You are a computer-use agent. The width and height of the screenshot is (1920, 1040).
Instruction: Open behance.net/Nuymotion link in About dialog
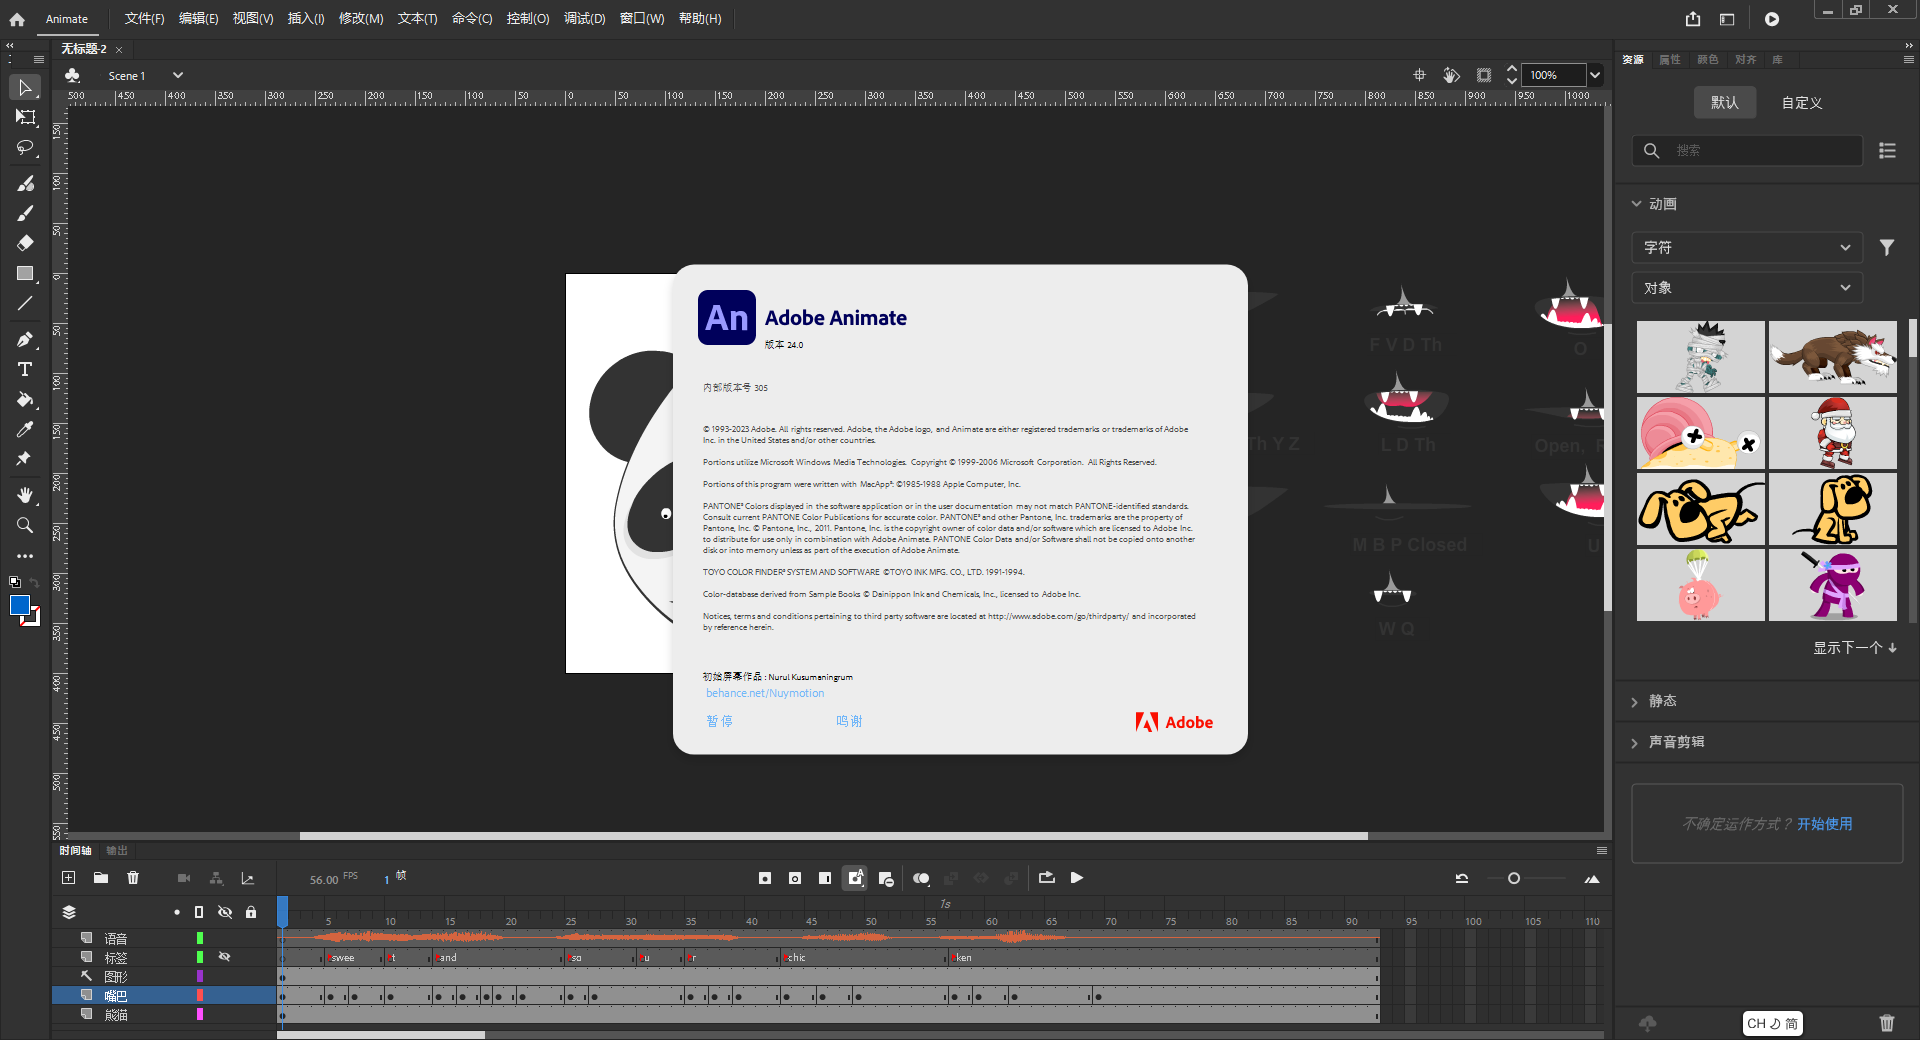click(765, 693)
